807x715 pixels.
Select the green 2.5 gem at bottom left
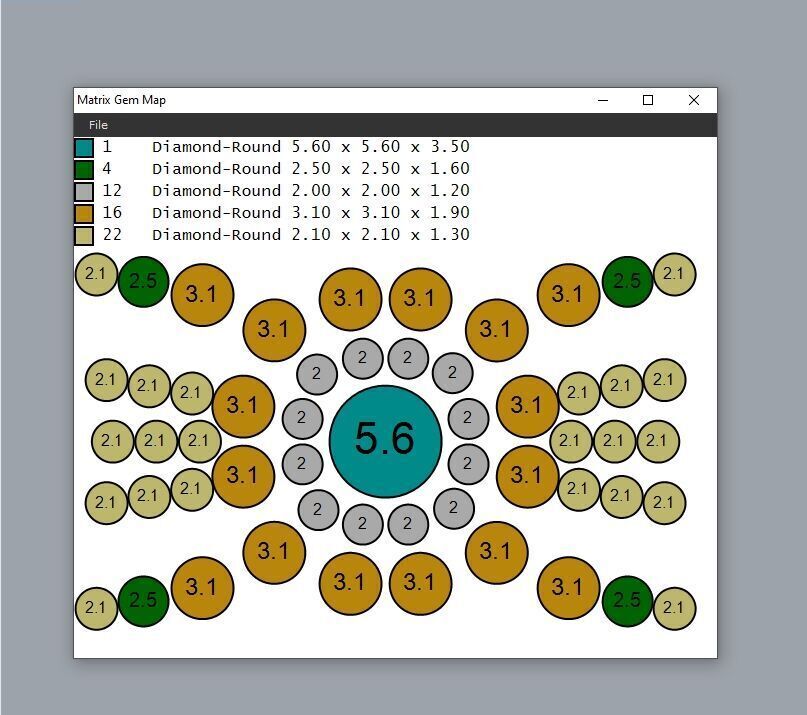pyautogui.click(x=144, y=601)
